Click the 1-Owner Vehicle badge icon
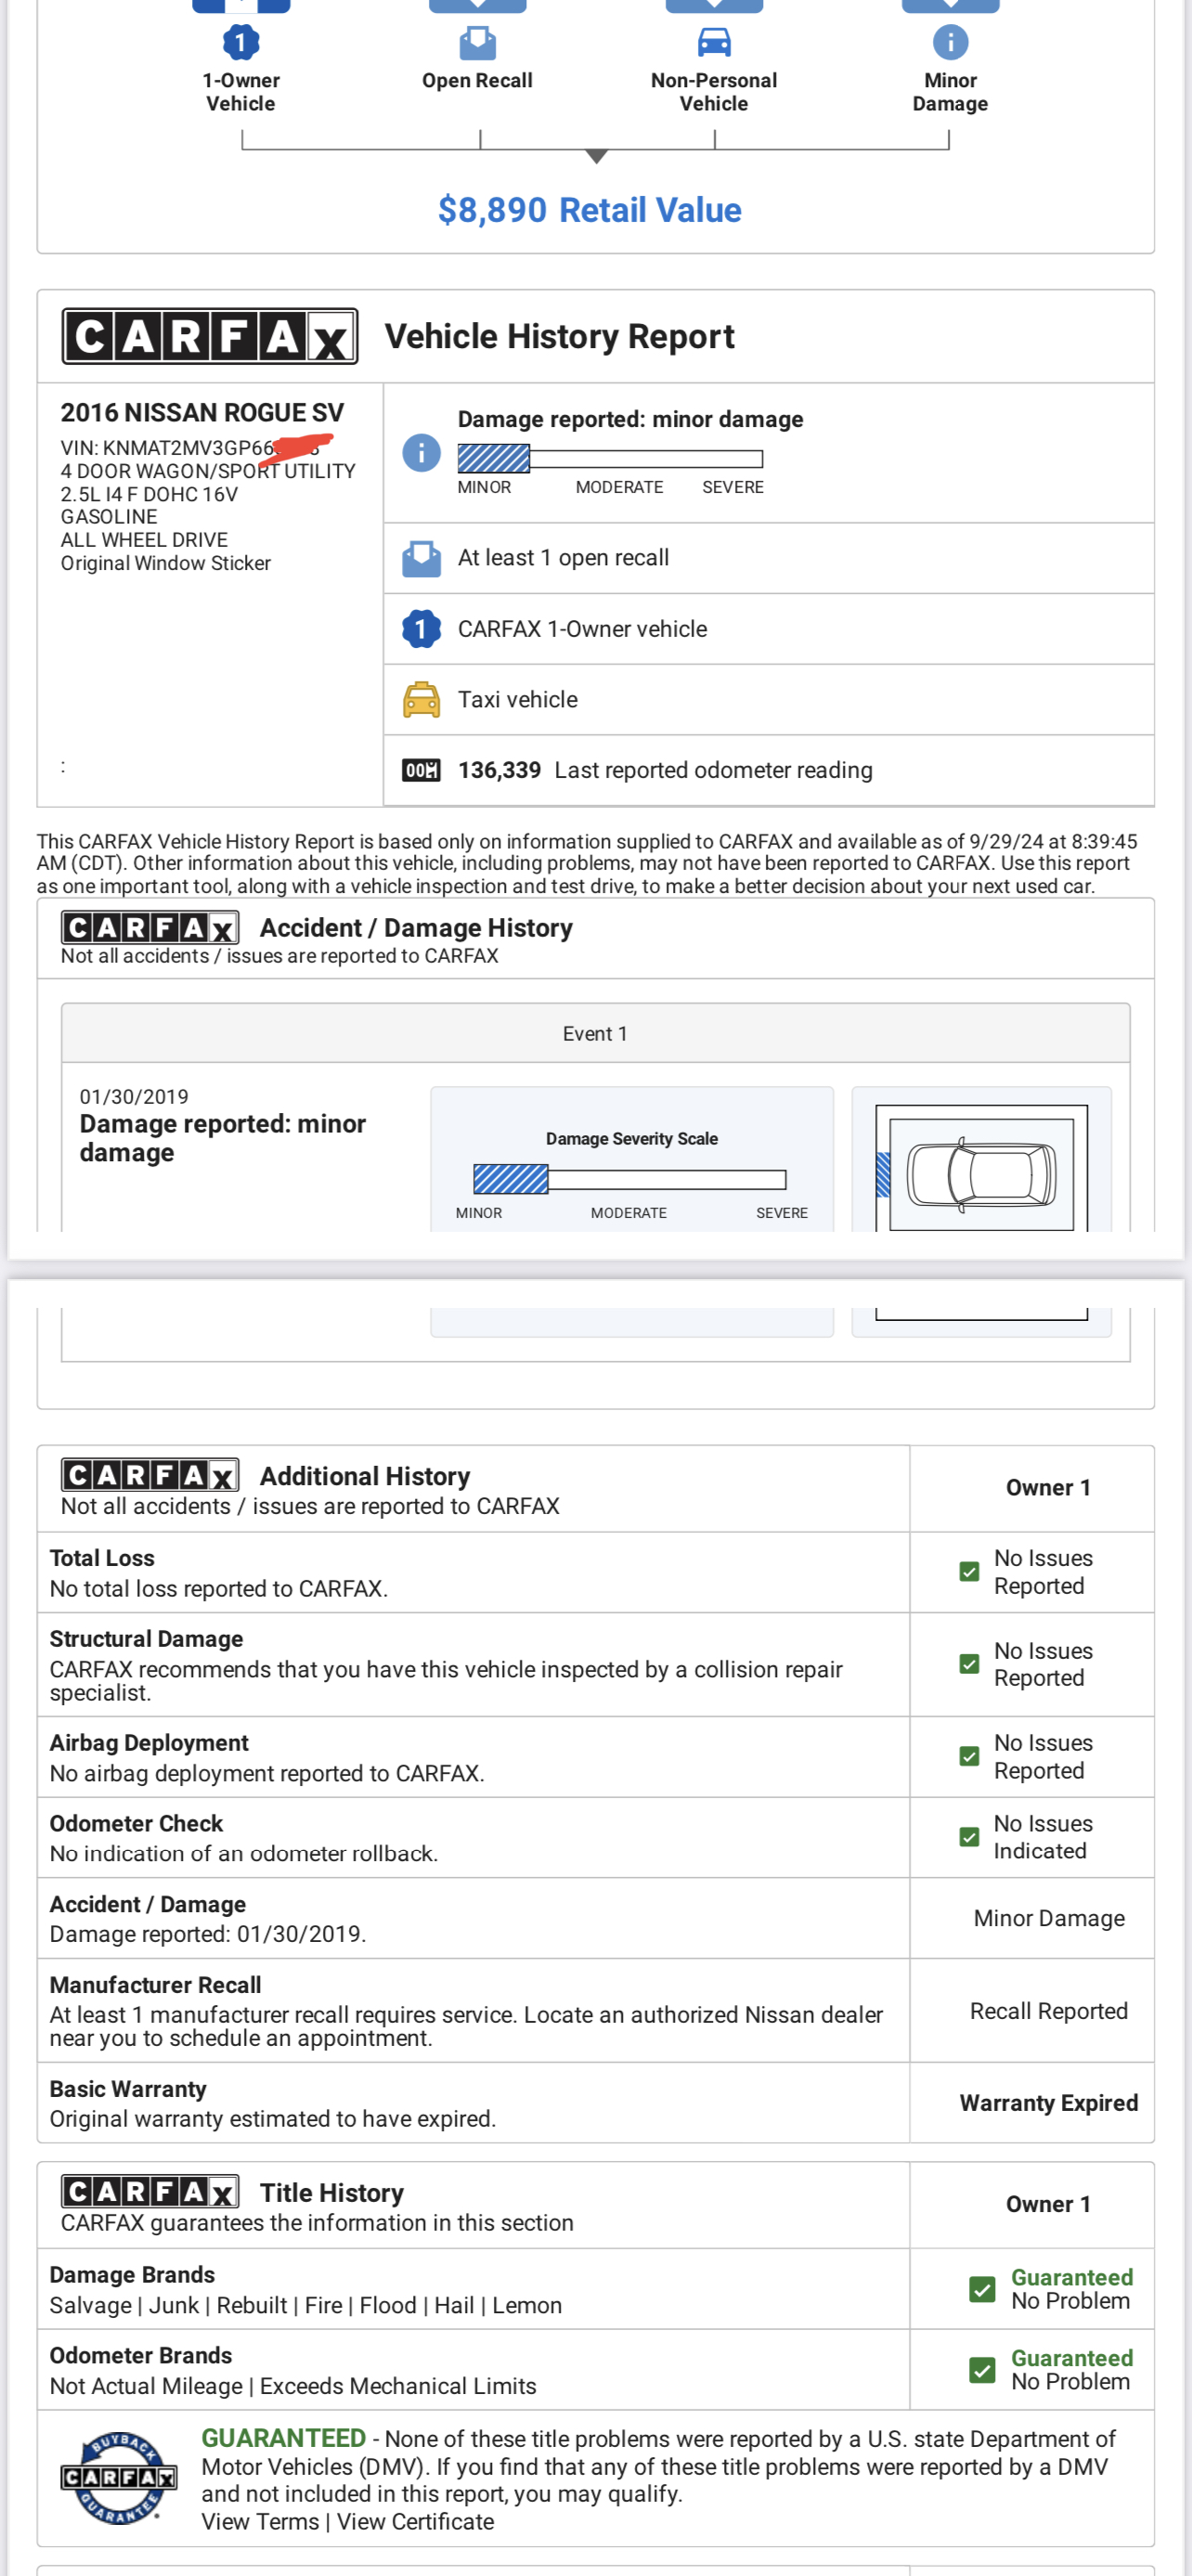 point(240,42)
